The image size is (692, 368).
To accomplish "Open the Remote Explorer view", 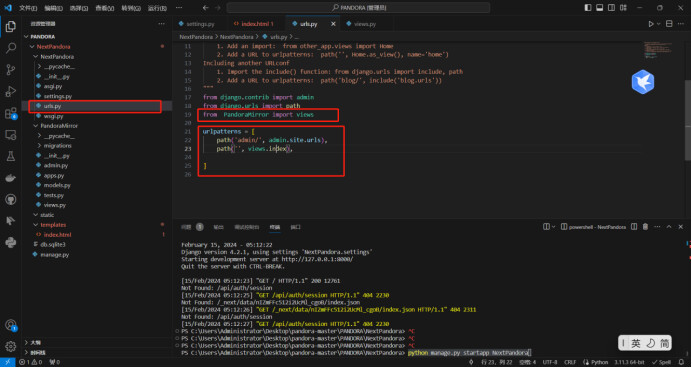I will 11,135.
